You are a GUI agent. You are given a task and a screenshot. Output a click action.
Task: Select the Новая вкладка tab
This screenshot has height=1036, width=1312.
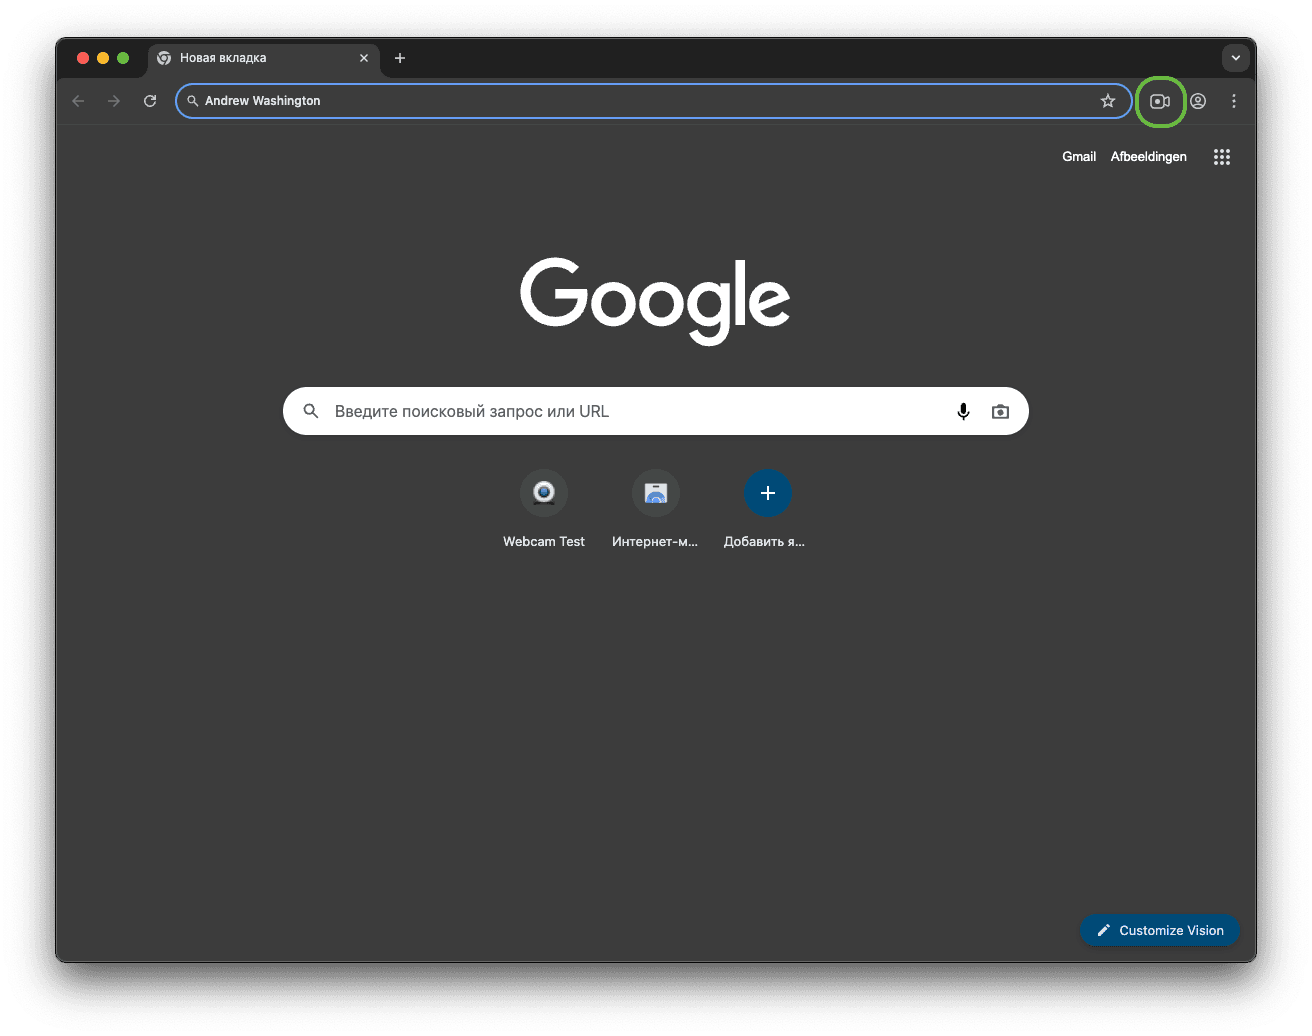tap(250, 58)
